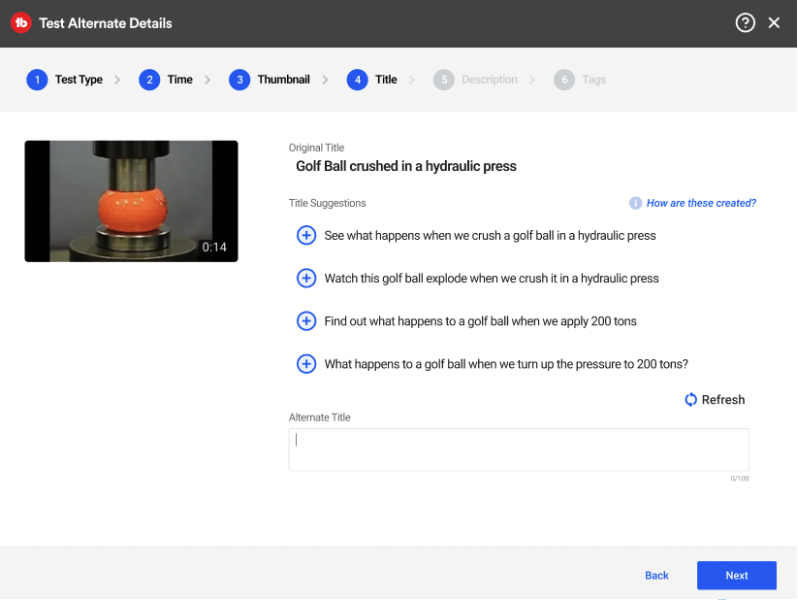Click the Refresh circular arrows icon

coord(690,400)
